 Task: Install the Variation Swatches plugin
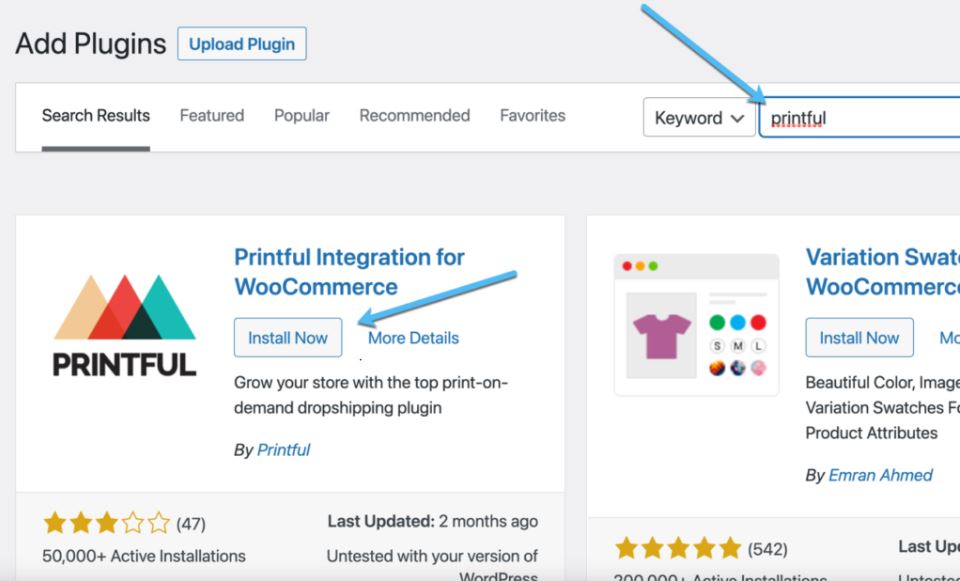pyautogui.click(x=859, y=338)
